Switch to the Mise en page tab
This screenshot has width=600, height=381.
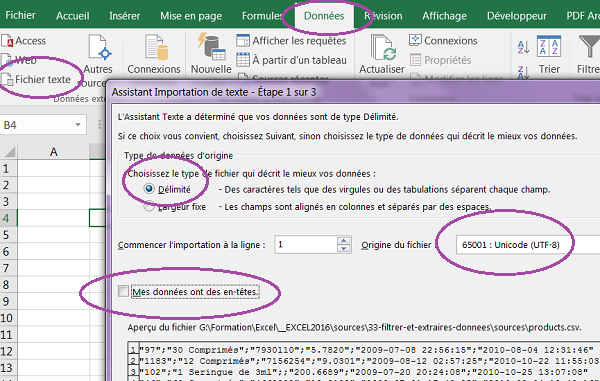191,16
